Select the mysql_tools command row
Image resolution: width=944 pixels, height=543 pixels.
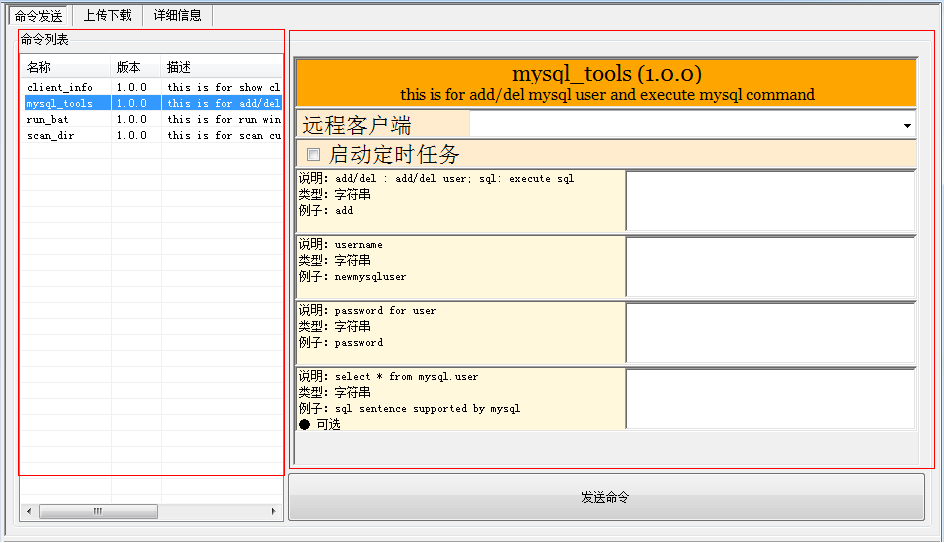coord(153,103)
